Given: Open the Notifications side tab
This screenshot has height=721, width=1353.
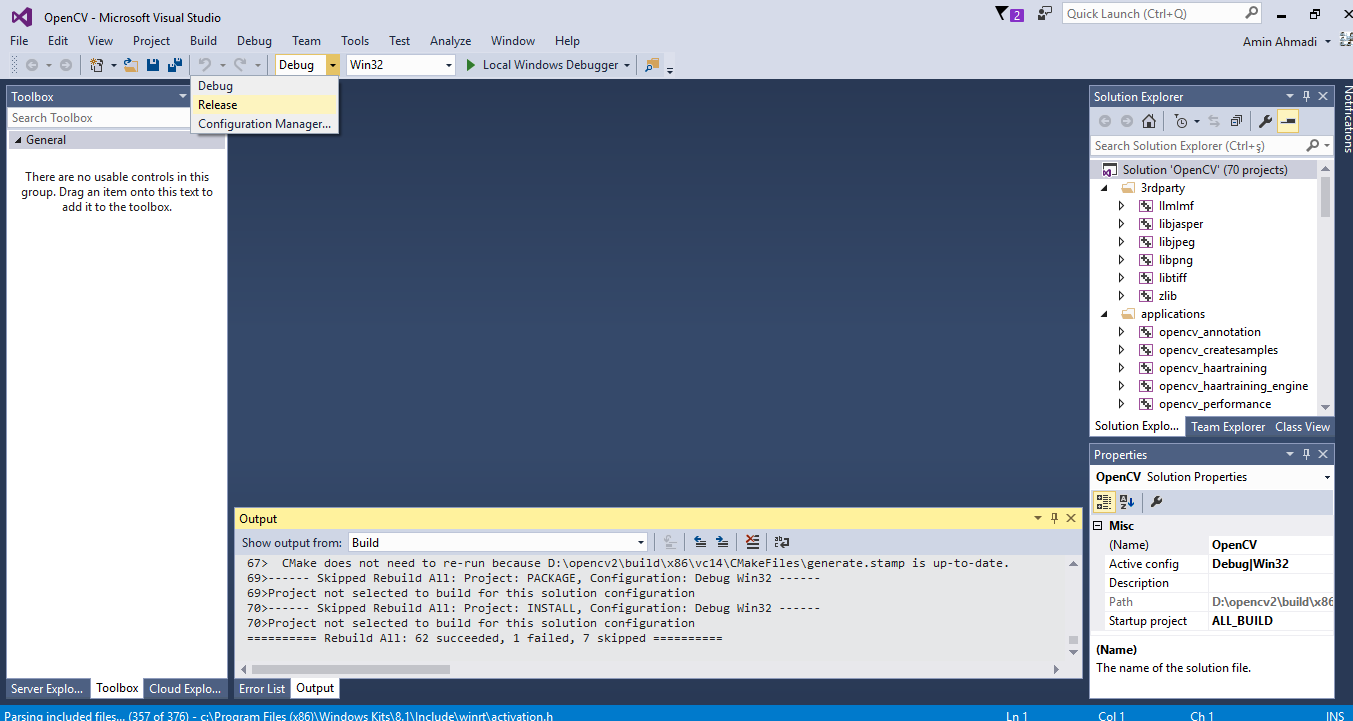Looking at the screenshot, I should pyautogui.click(x=1346, y=120).
